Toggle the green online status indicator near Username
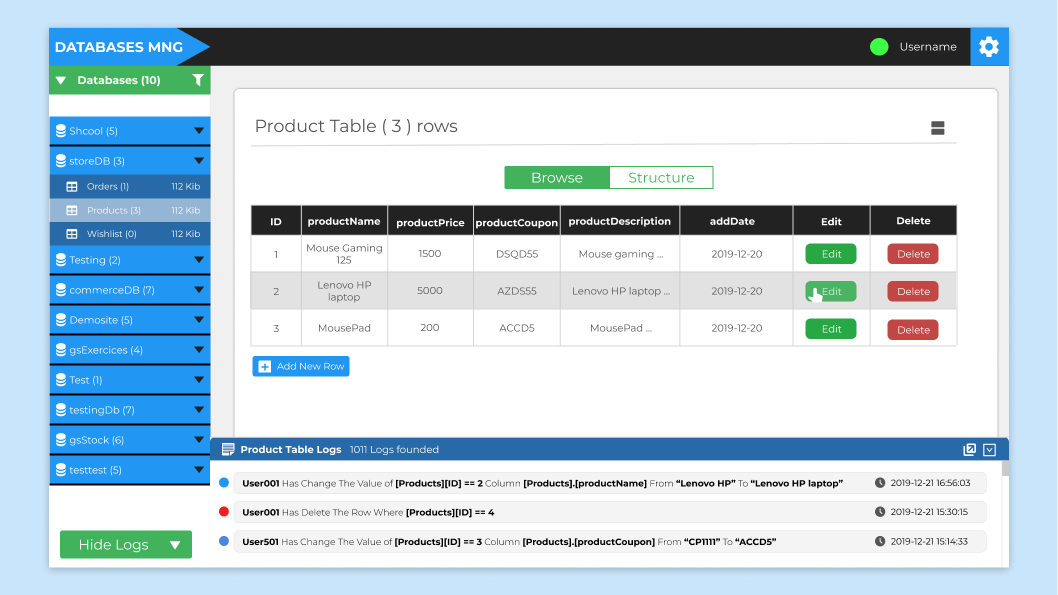 click(x=878, y=46)
